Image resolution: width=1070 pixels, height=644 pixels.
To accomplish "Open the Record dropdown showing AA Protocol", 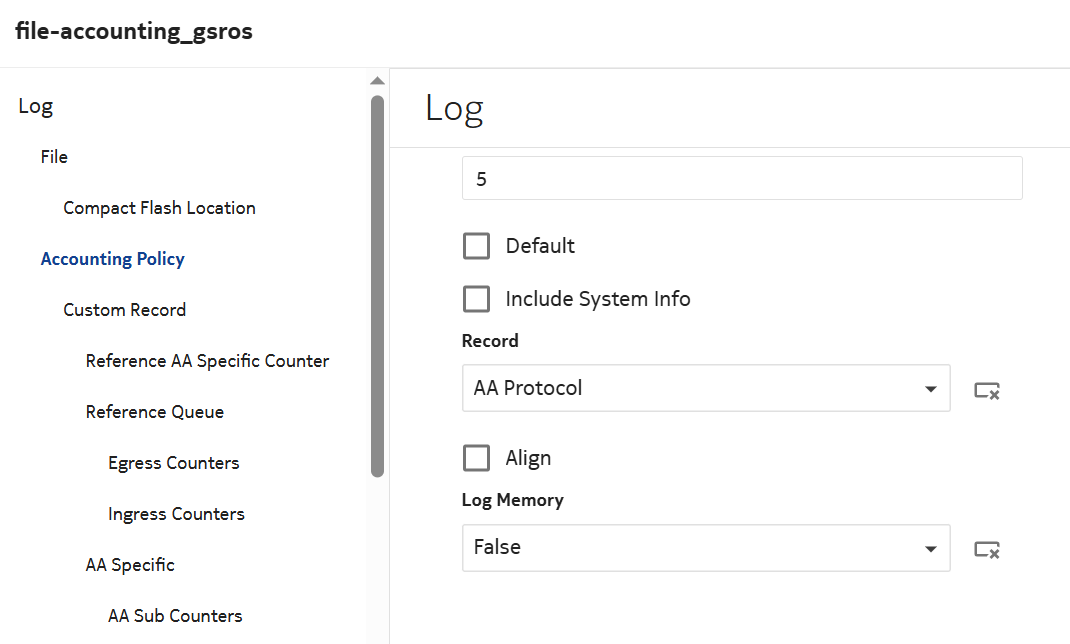I will click(x=705, y=388).
